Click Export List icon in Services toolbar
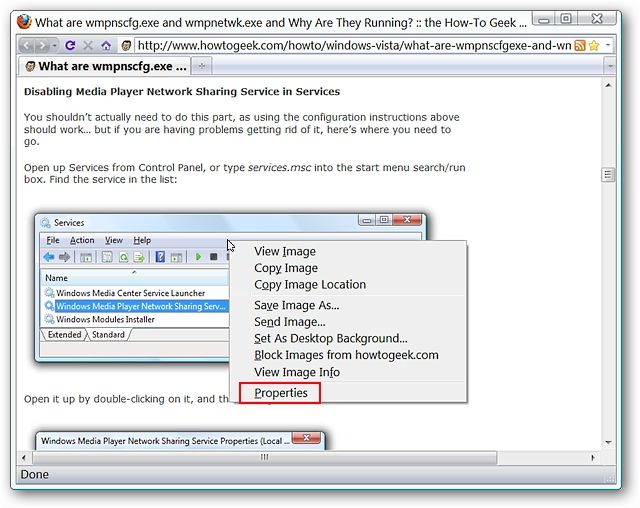Screen dimensions: 640x508 [x=139, y=257]
